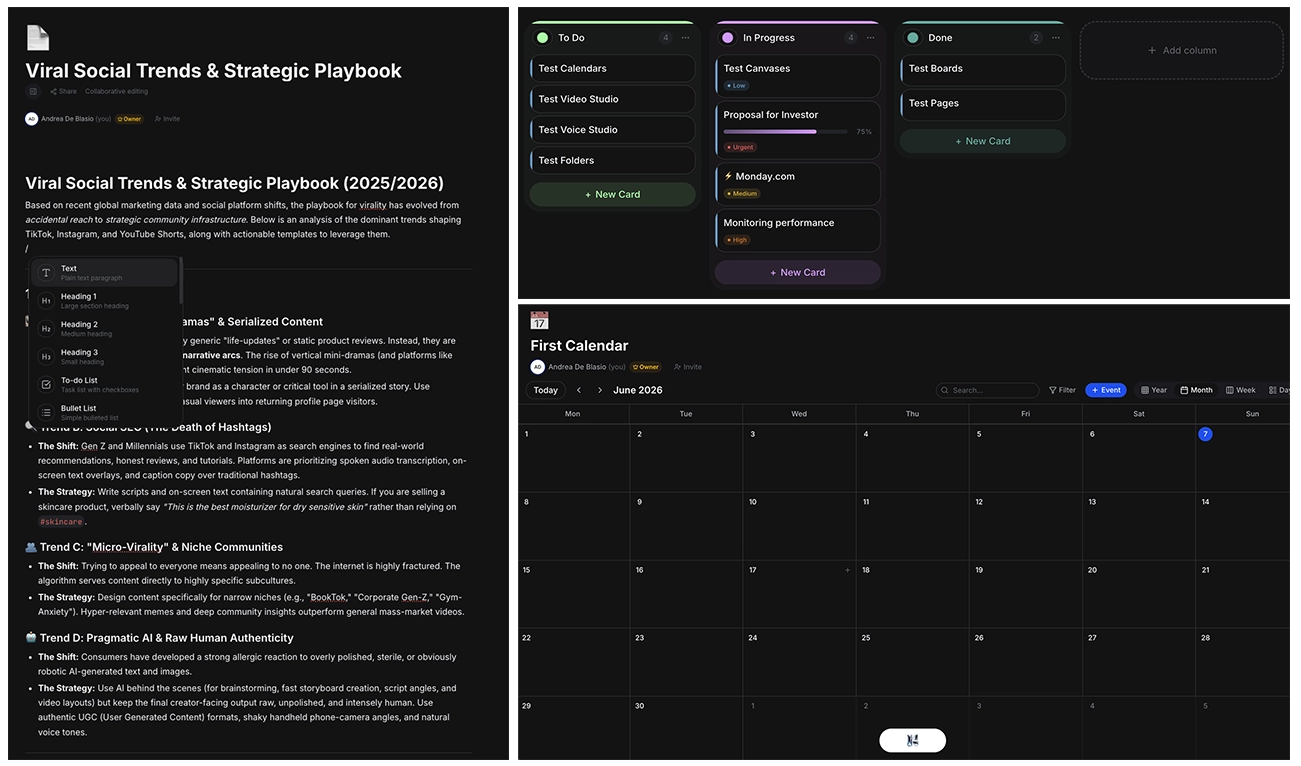Add a new column to the board
The image size is (1301, 766).
pyautogui.click(x=1181, y=50)
